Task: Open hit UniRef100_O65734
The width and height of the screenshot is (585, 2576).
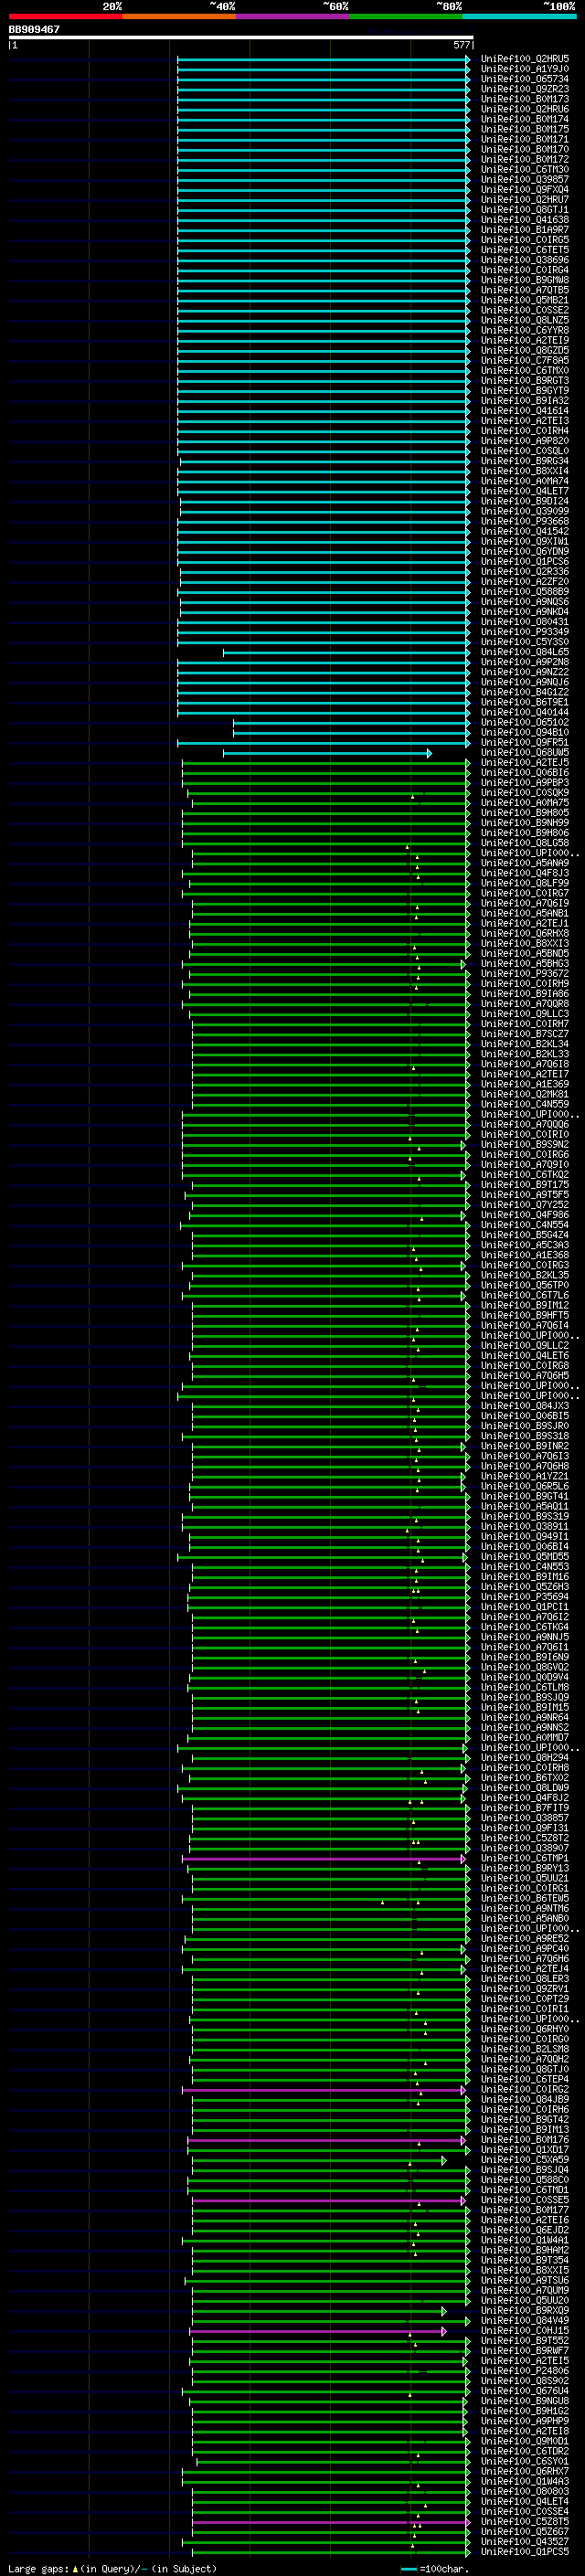Action: click(525, 79)
